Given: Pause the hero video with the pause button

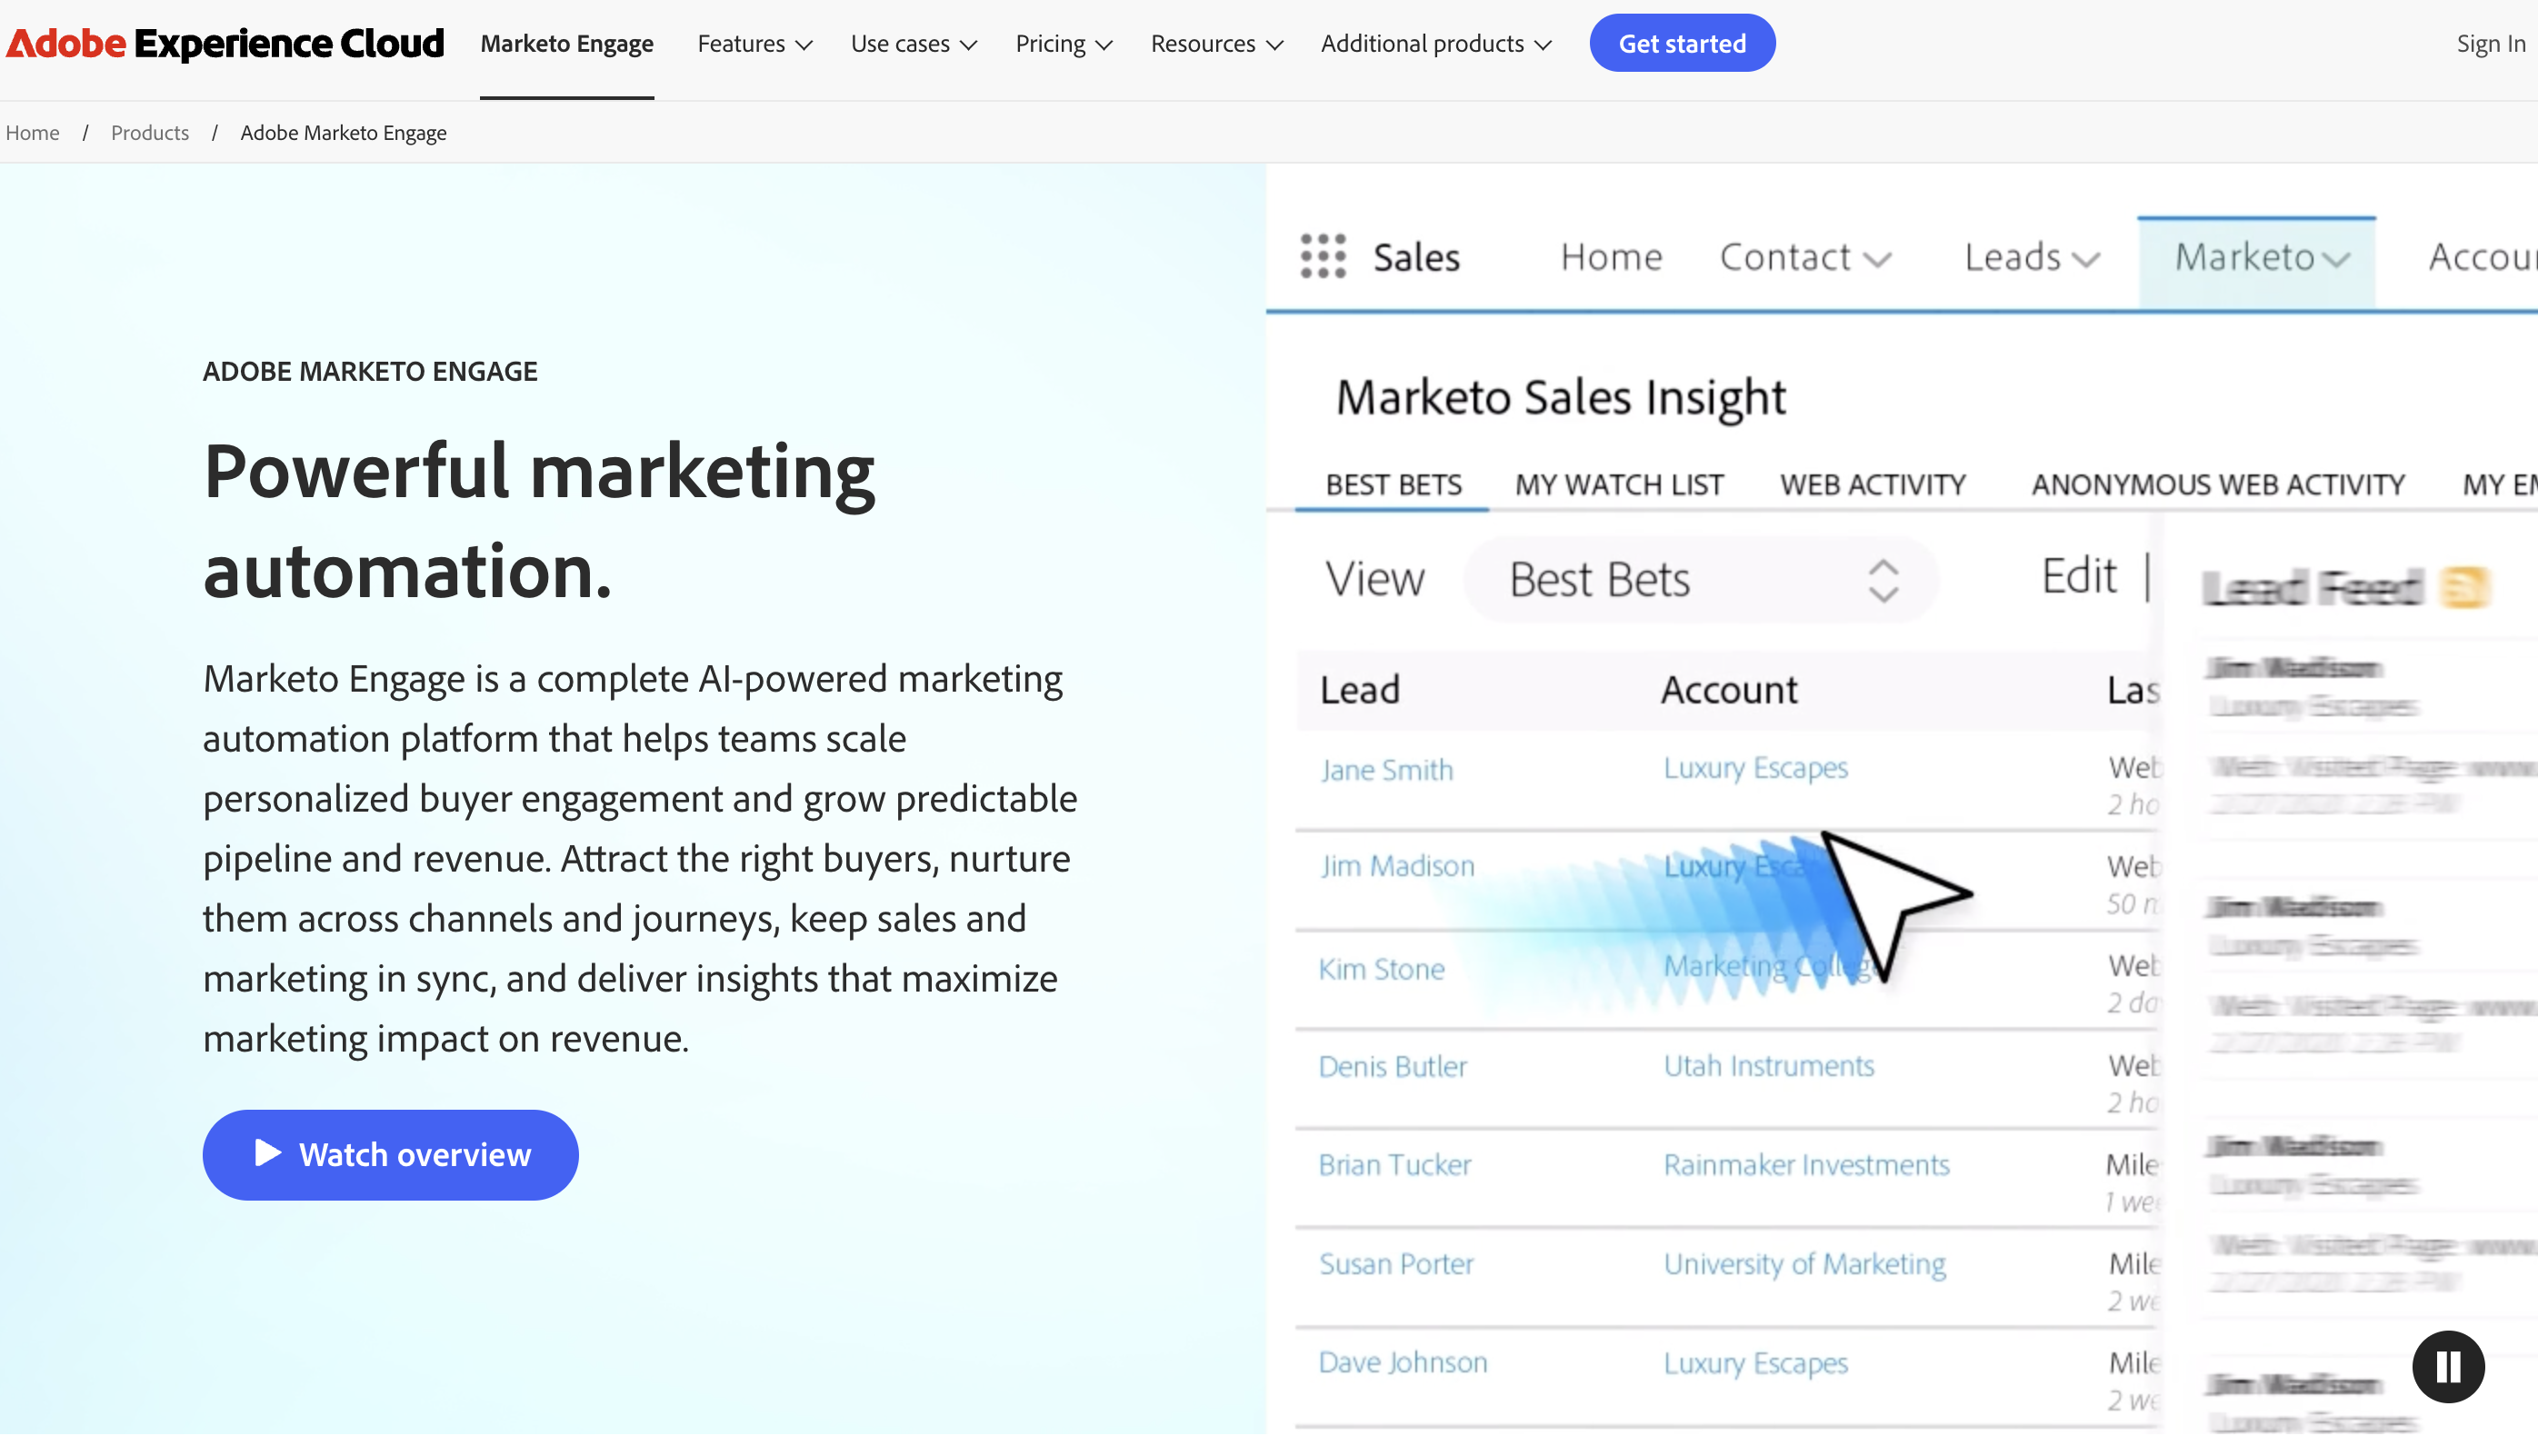Looking at the screenshot, I should (x=2447, y=1366).
